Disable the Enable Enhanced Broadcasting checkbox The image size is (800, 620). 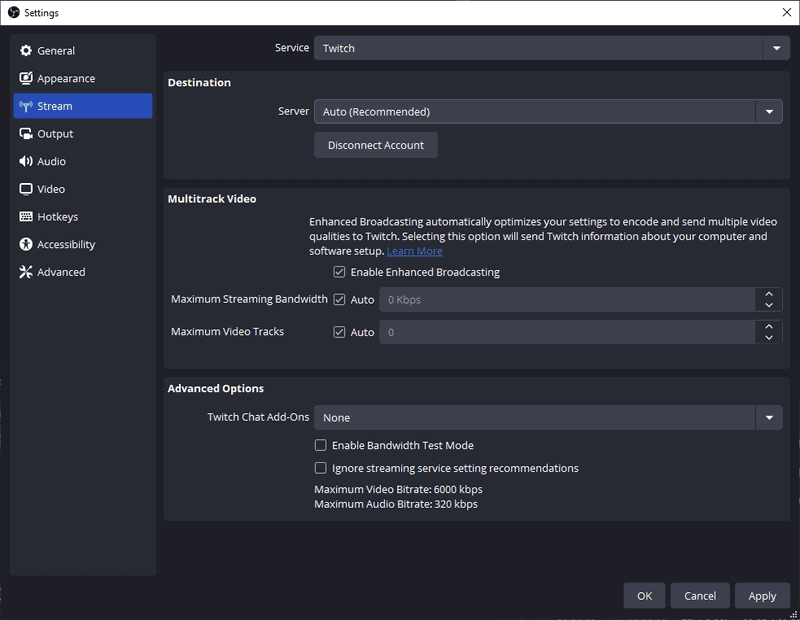tap(340, 272)
